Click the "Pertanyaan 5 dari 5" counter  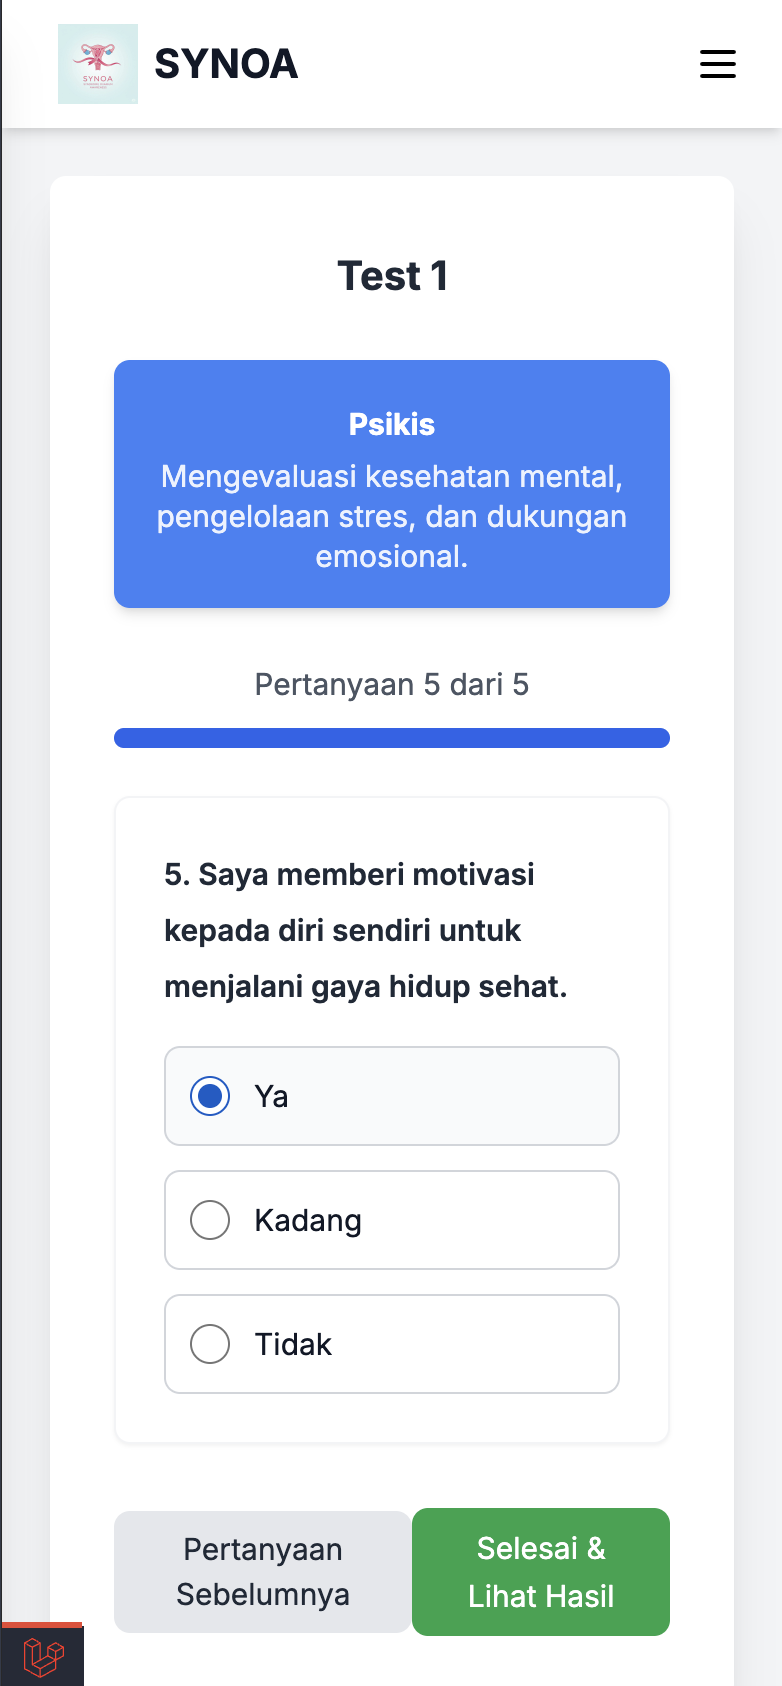point(392,685)
